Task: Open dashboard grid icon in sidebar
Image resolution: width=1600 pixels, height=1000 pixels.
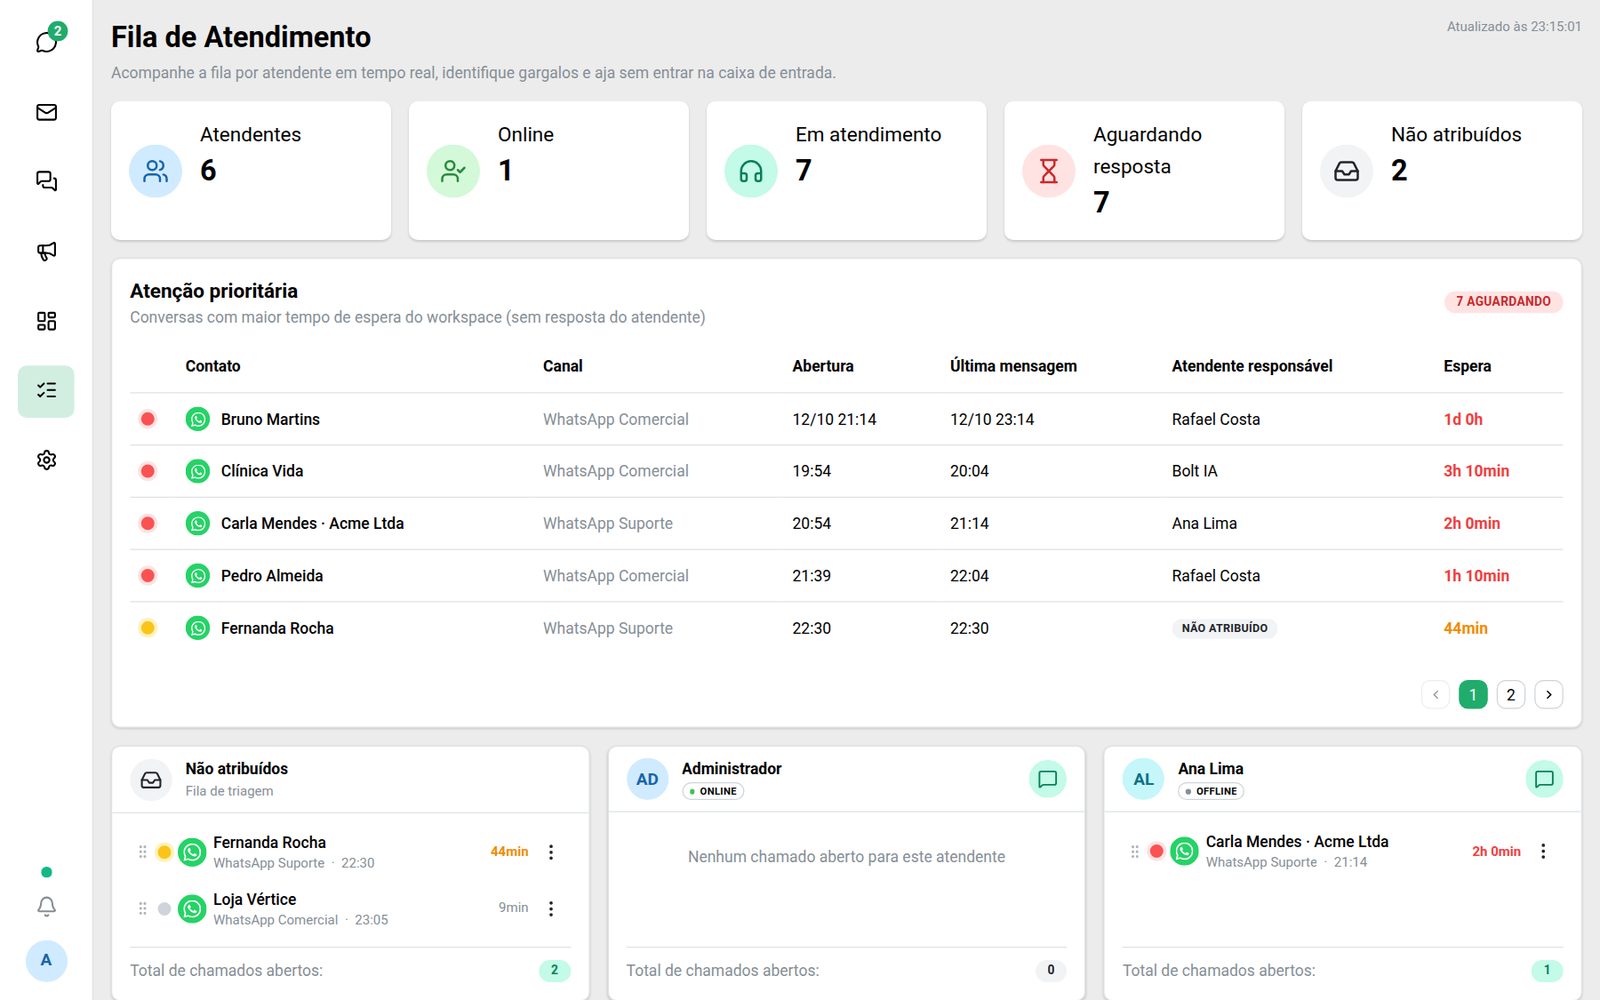Action: (x=46, y=321)
